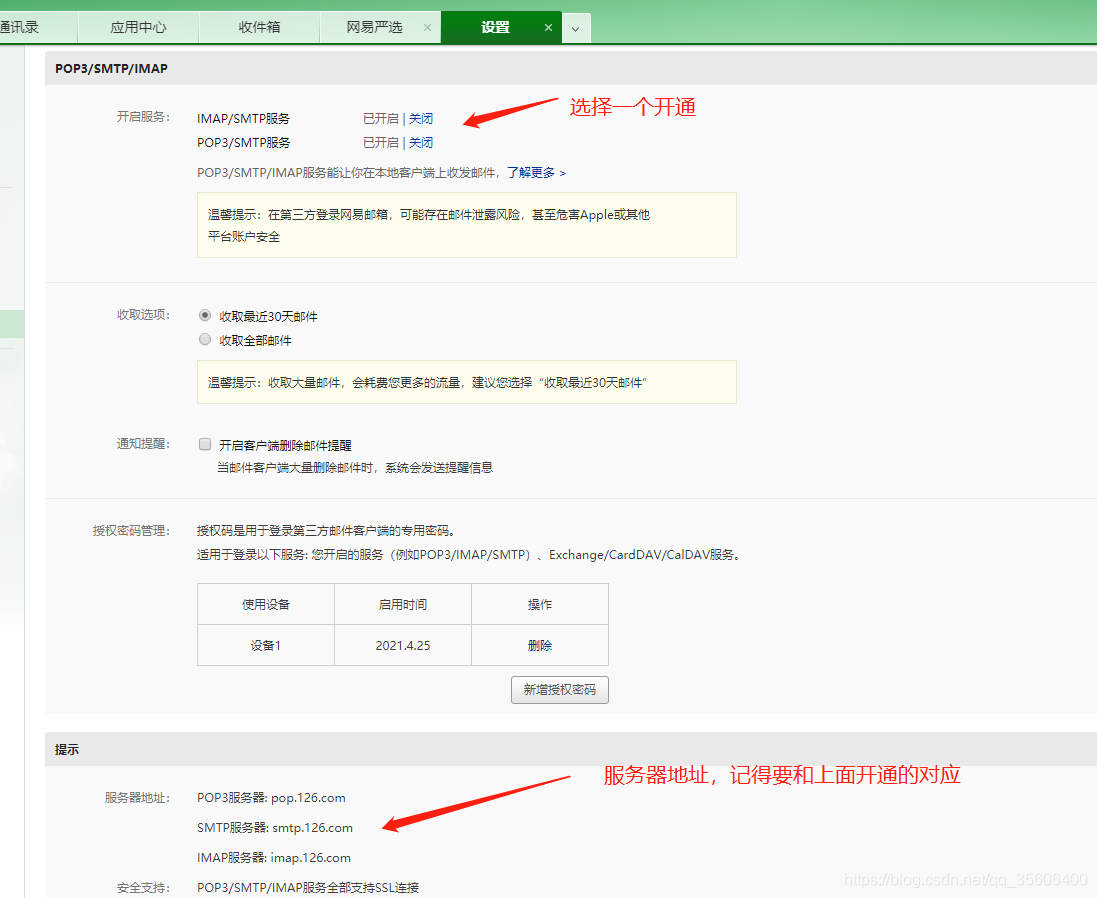Expand the tab list dropdown arrow
Image resolution: width=1097 pixels, height=898 pixels.
tap(576, 29)
